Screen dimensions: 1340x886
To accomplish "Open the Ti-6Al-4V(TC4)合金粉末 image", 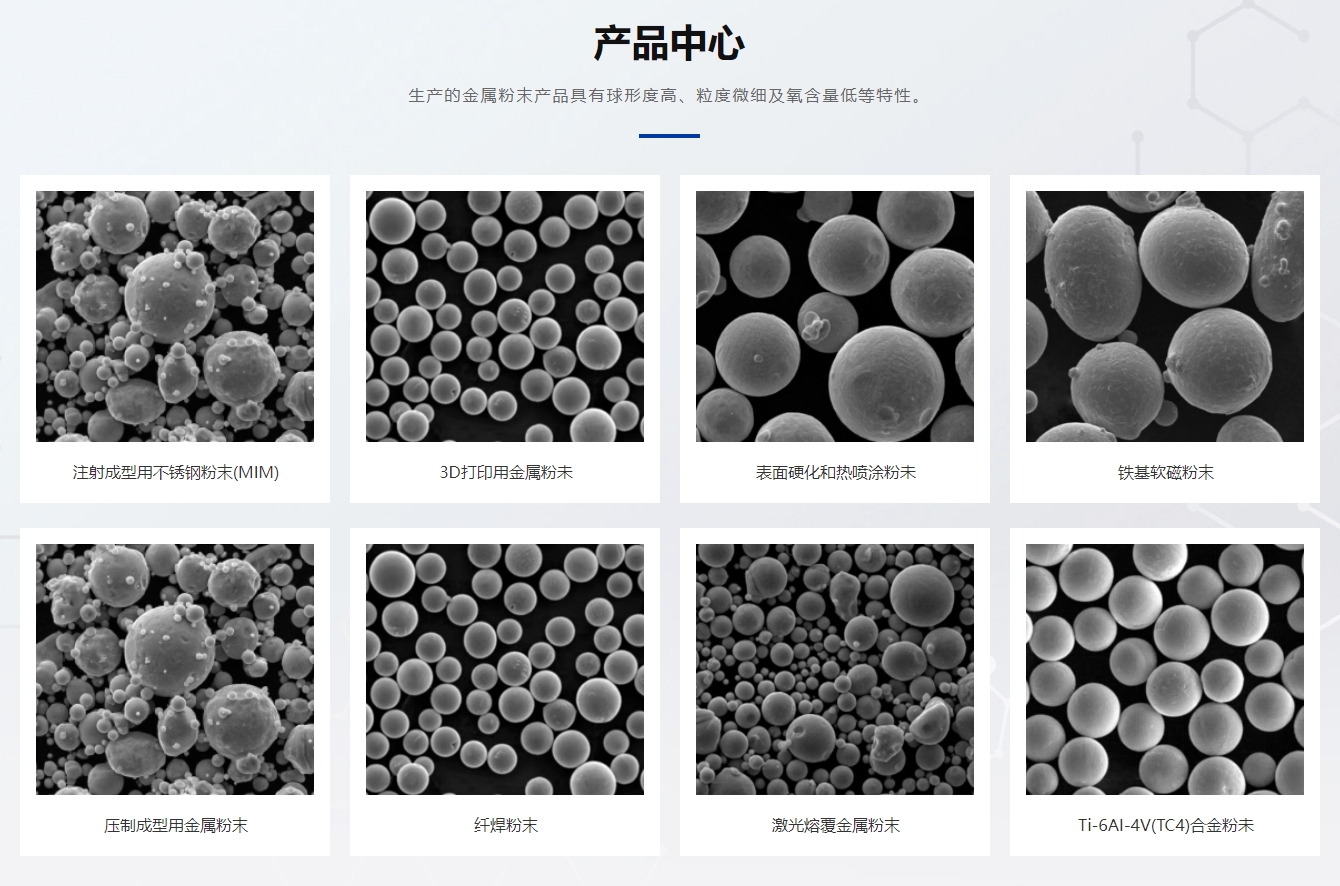I will coord(1165,669).
